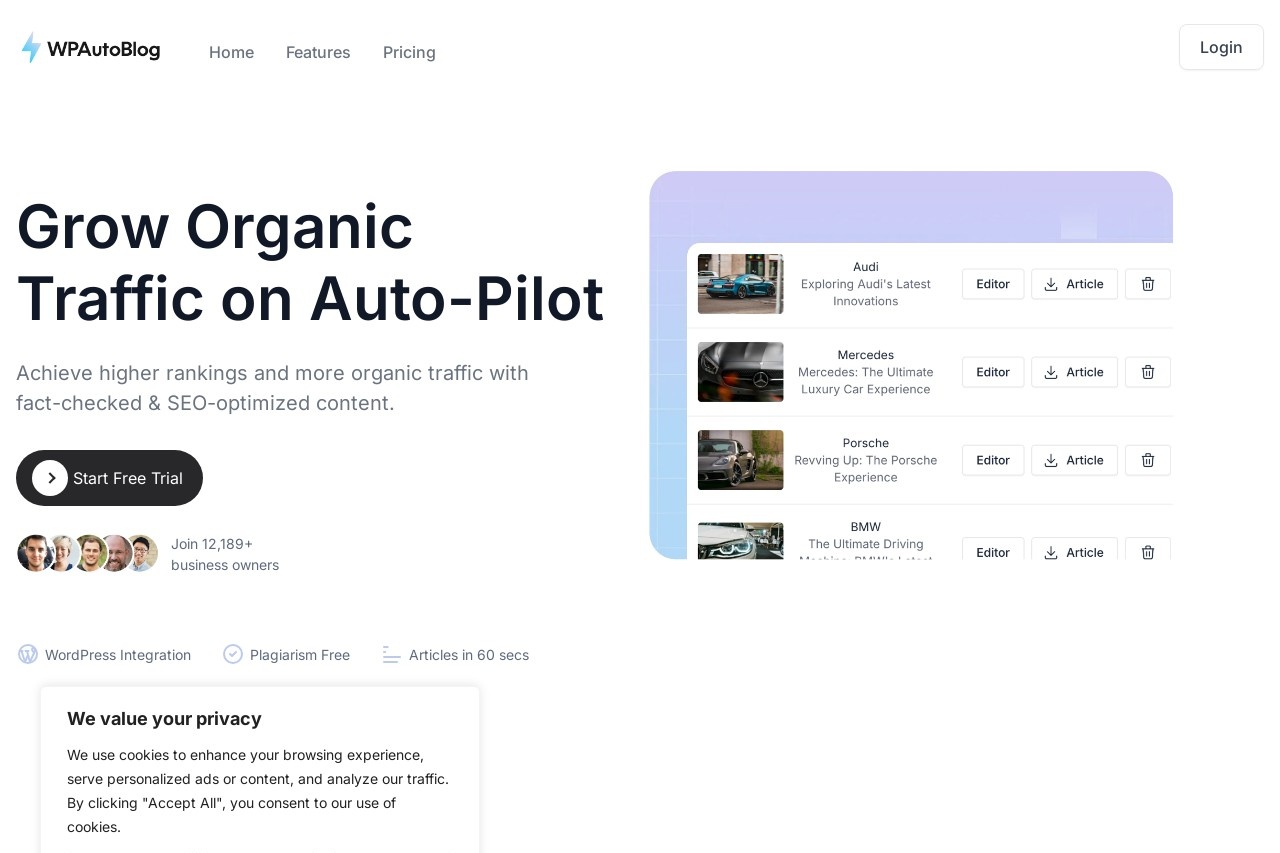
Task: Click arrow icon in Start Free Trial
Action: [50, 478]
